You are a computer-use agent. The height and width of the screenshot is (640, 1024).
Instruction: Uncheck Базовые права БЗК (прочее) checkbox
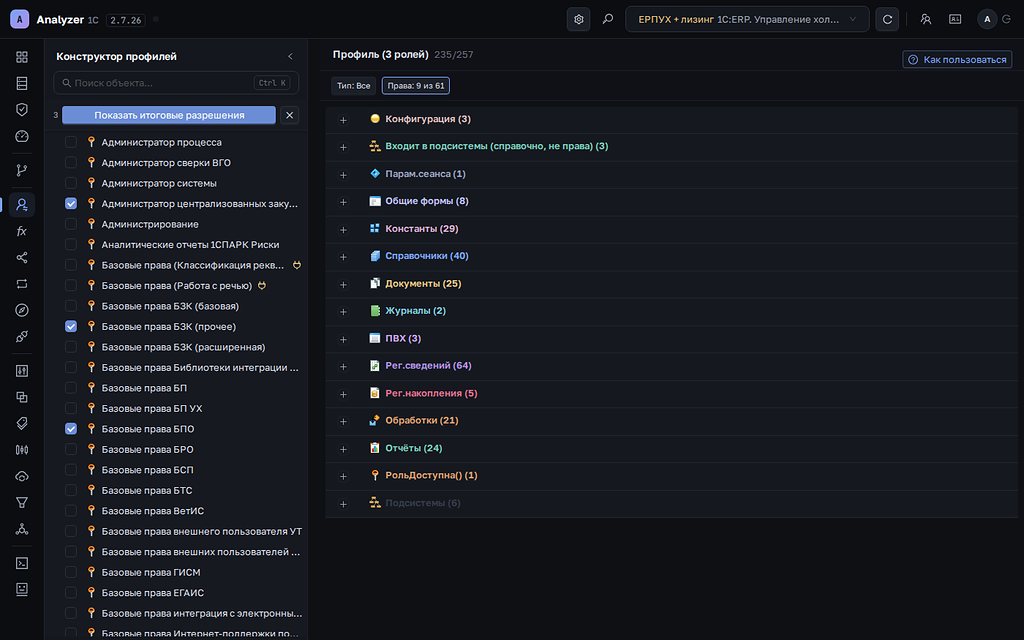pyautogui.click(x=71, y=327)
